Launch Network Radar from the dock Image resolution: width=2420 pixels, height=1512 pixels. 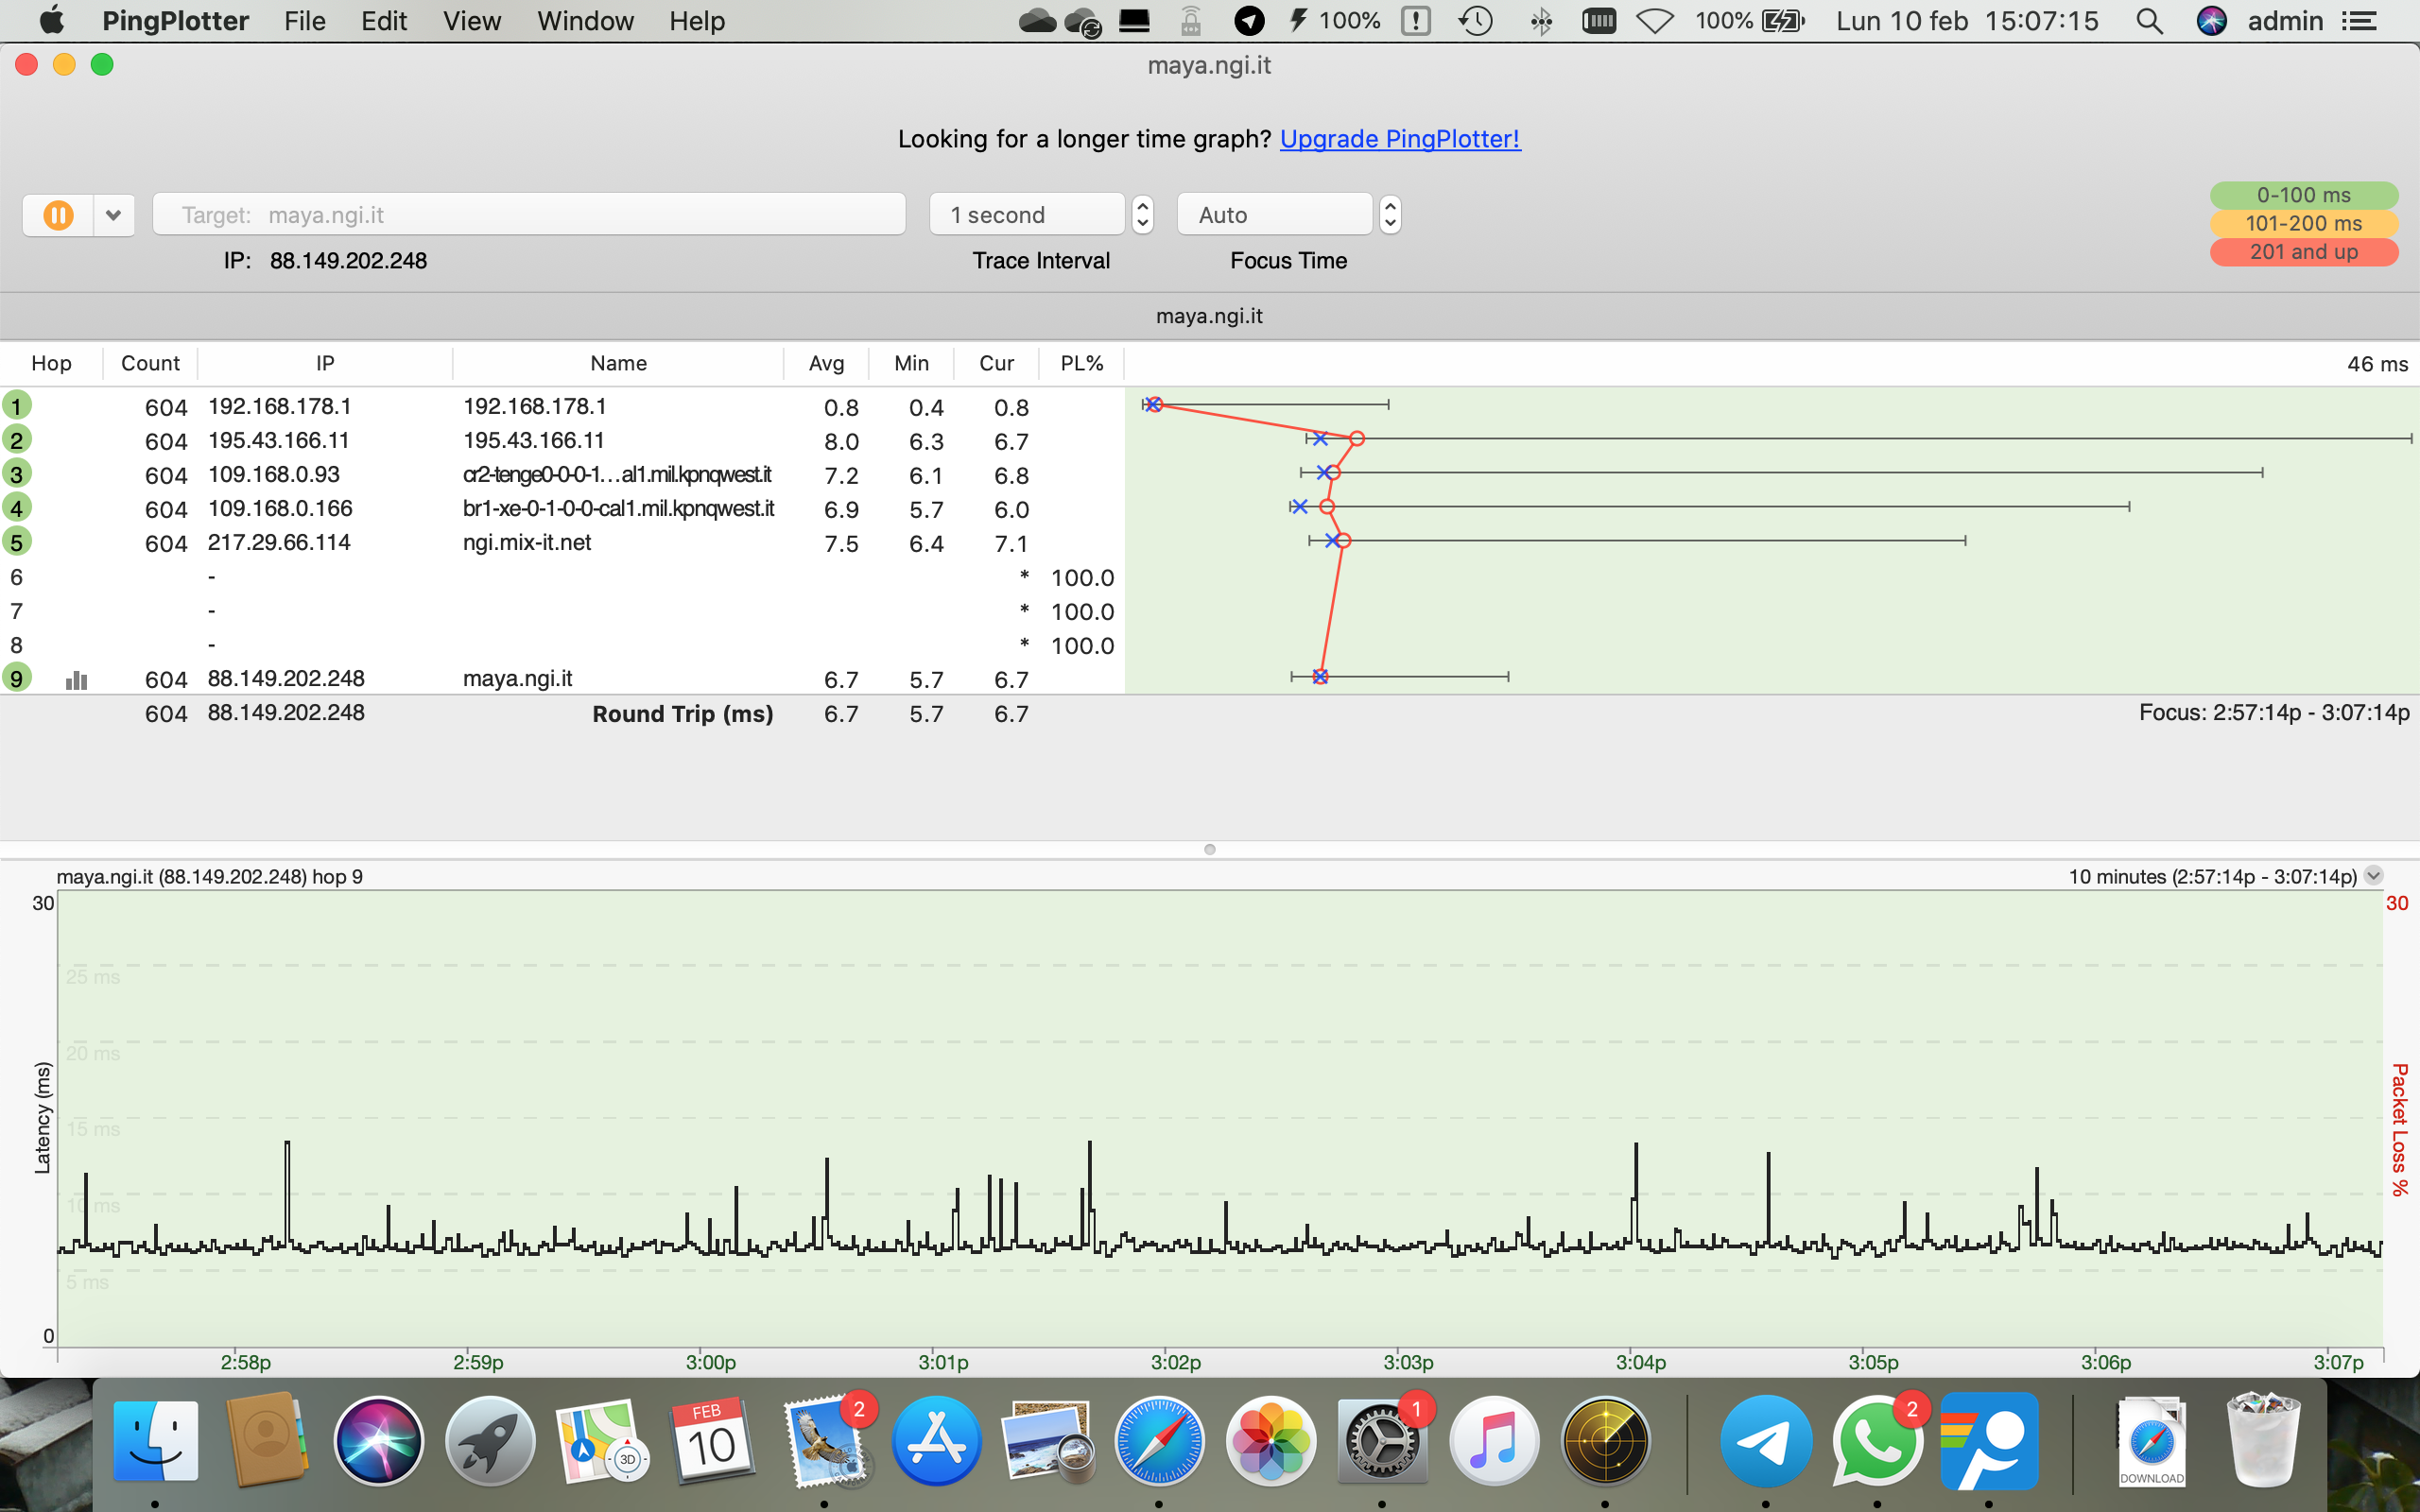click(x=1605, y=1441)
